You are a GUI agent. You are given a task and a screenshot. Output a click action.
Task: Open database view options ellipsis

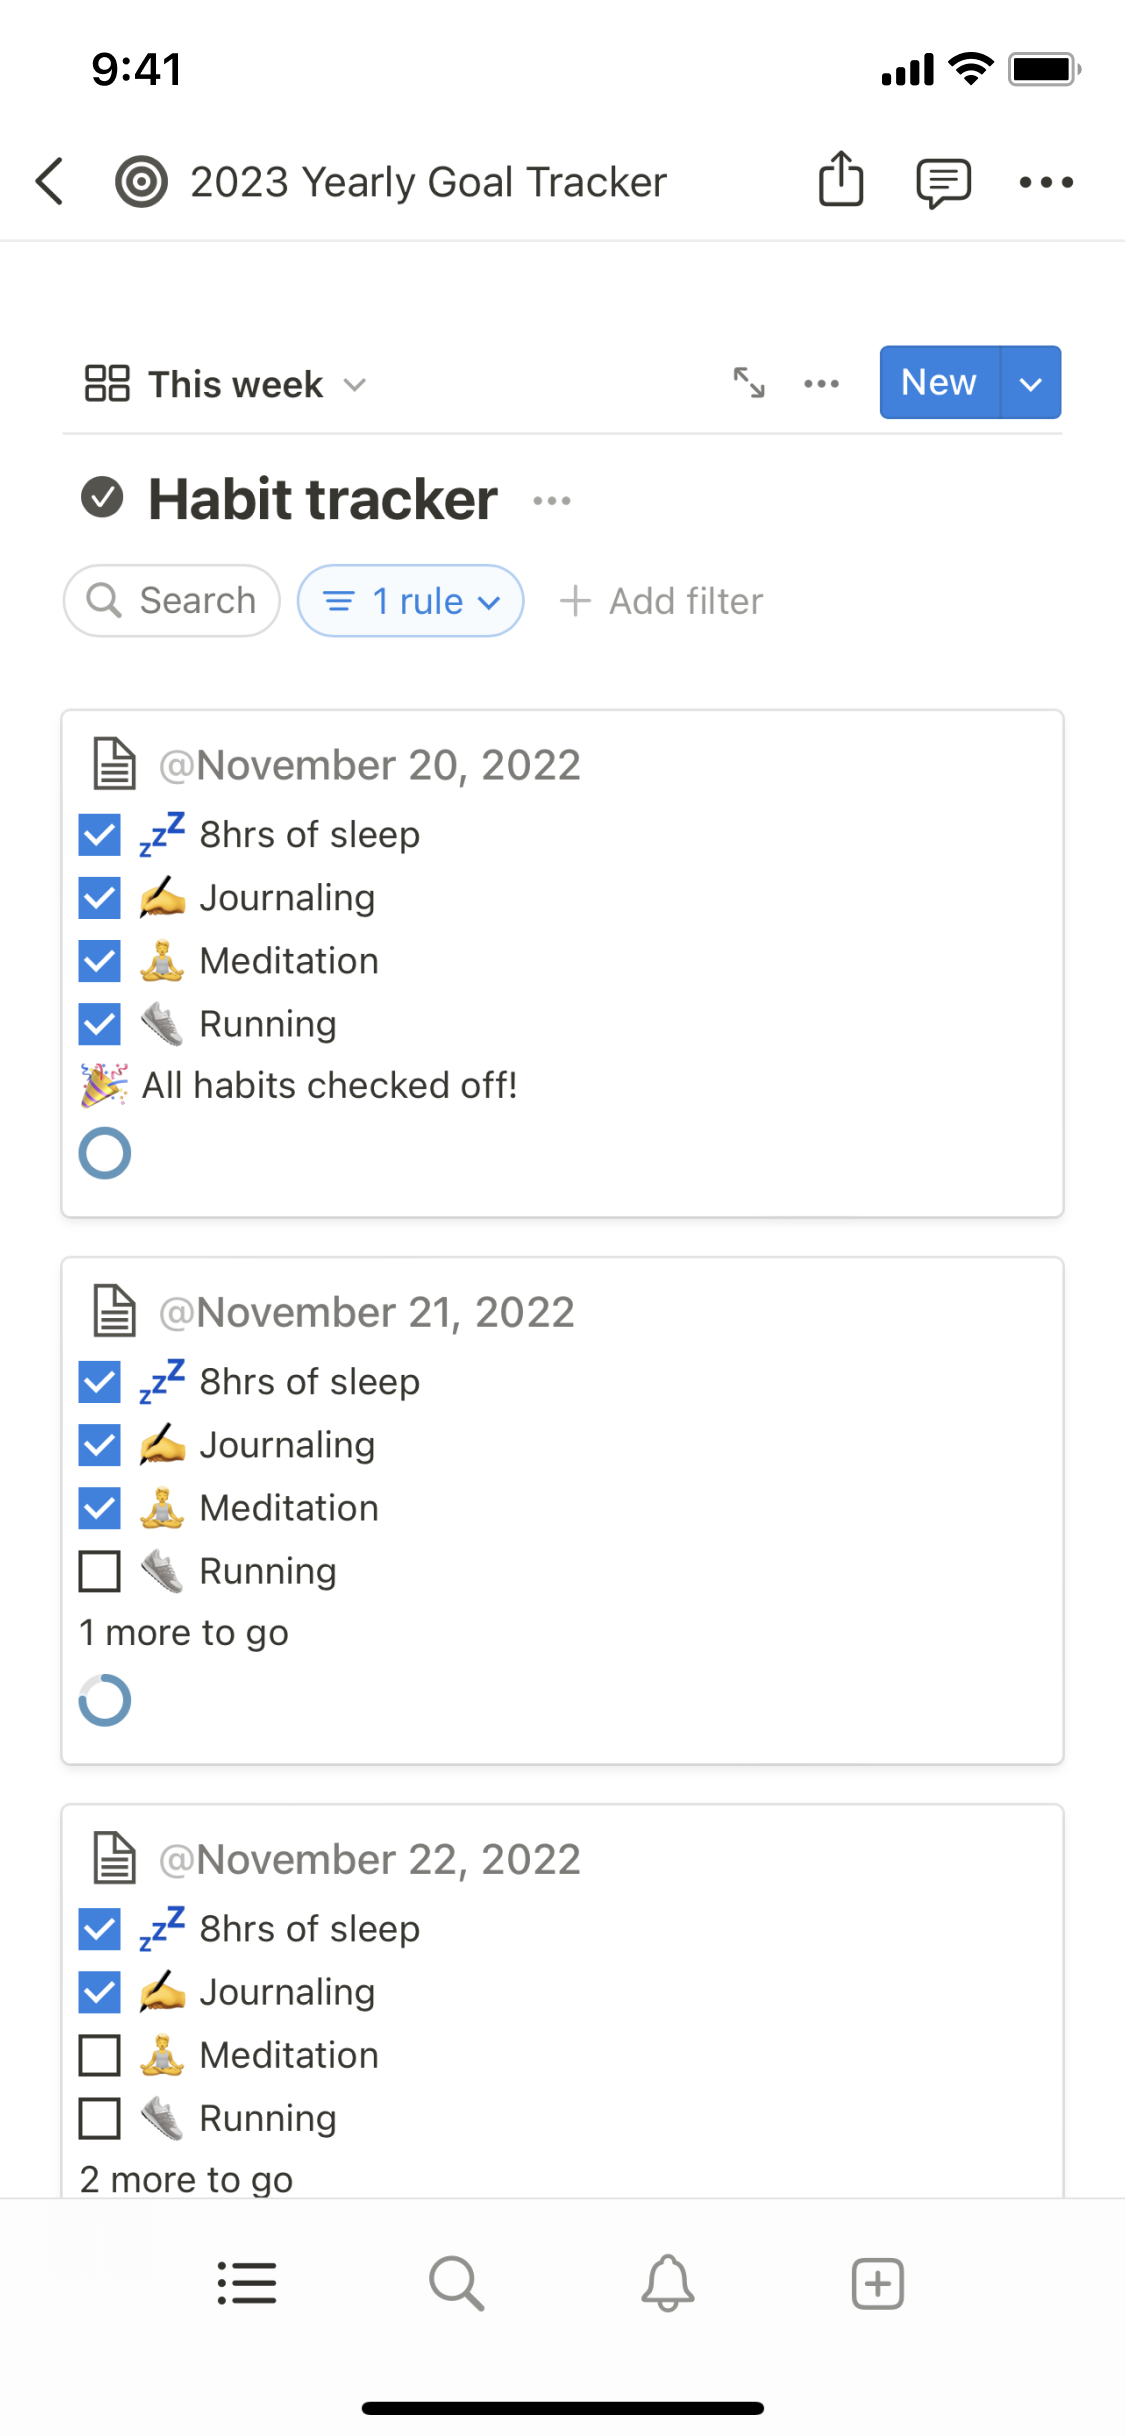tap(821, 383)
